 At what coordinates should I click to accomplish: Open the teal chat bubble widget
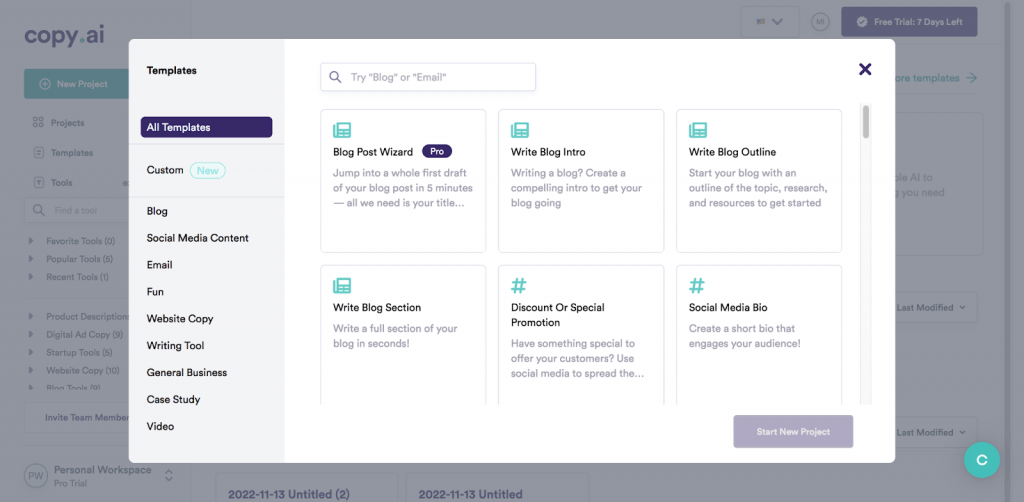pos(982,460)
